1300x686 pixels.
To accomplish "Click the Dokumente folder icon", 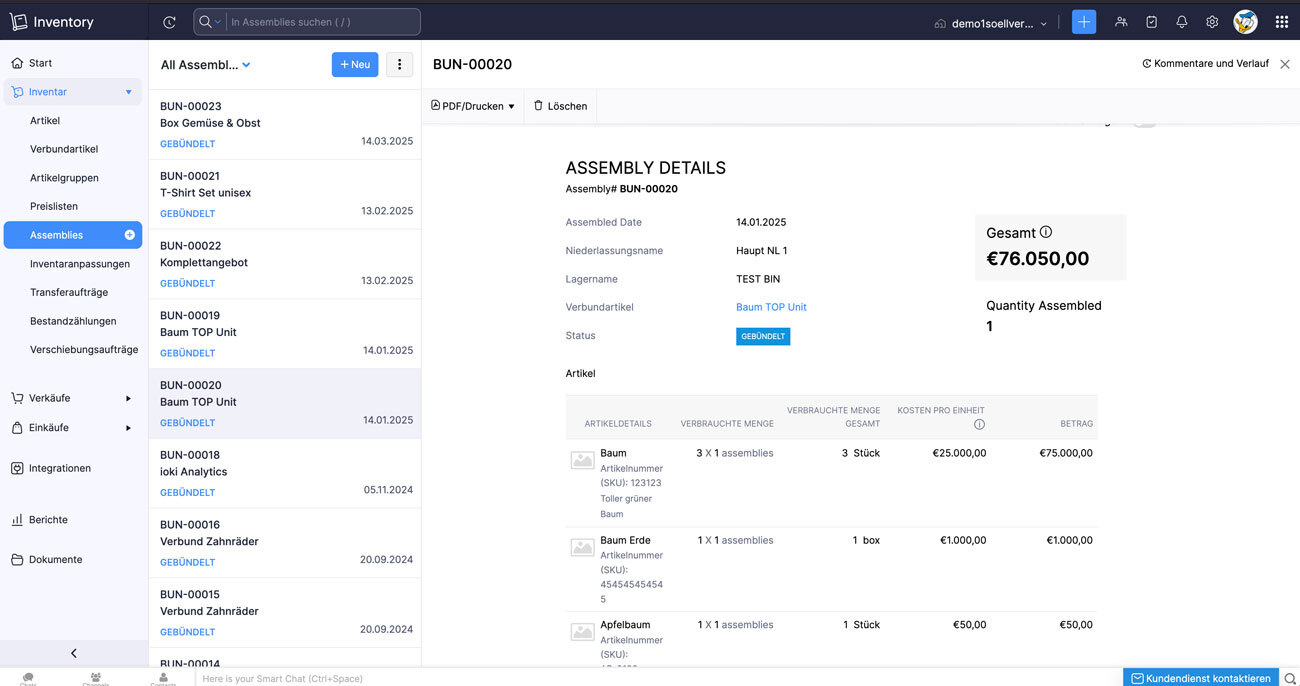I will pyautogui.click(x=17, y=560).
